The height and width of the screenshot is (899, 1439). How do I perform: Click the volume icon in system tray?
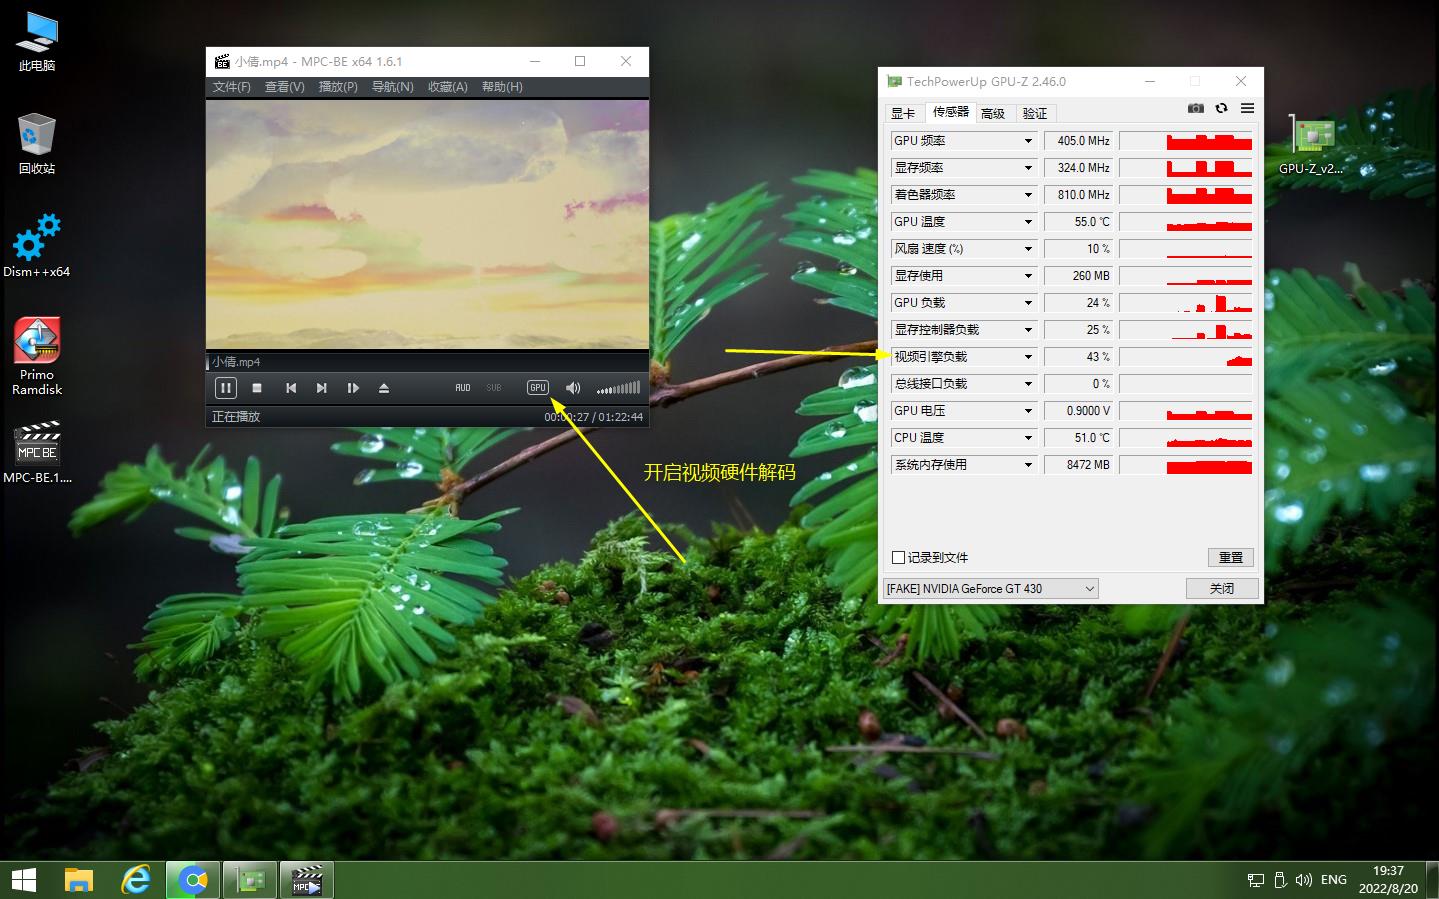tap(1303, 880)
